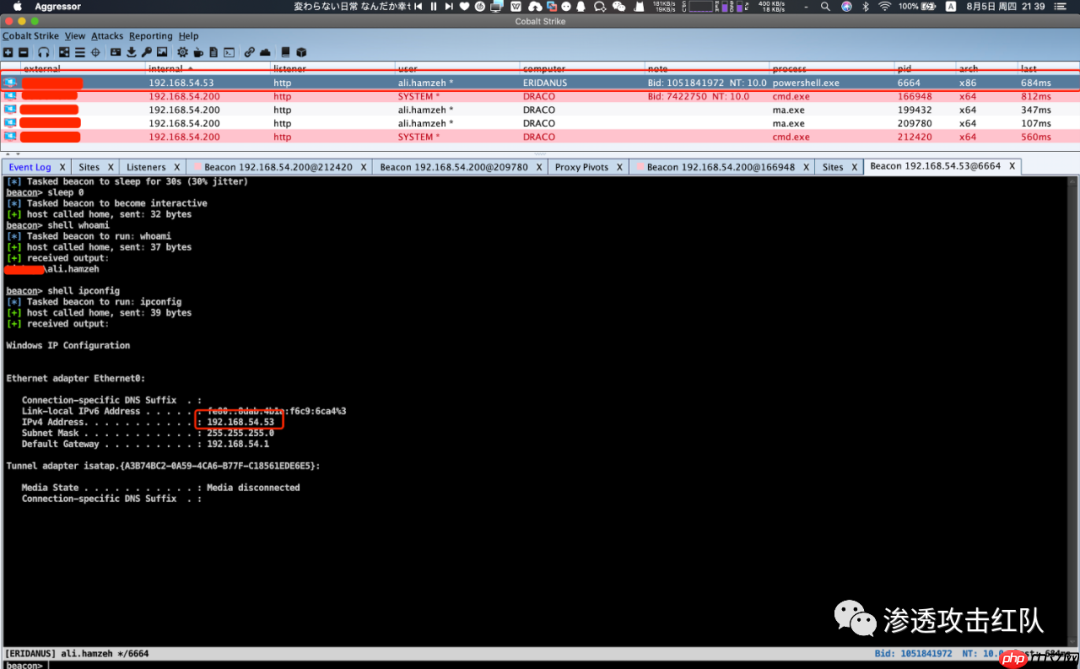The width and height of the screenshot is (1080, 669).
Task: Open the Attacks menu
Action: (x=107, y=36)
